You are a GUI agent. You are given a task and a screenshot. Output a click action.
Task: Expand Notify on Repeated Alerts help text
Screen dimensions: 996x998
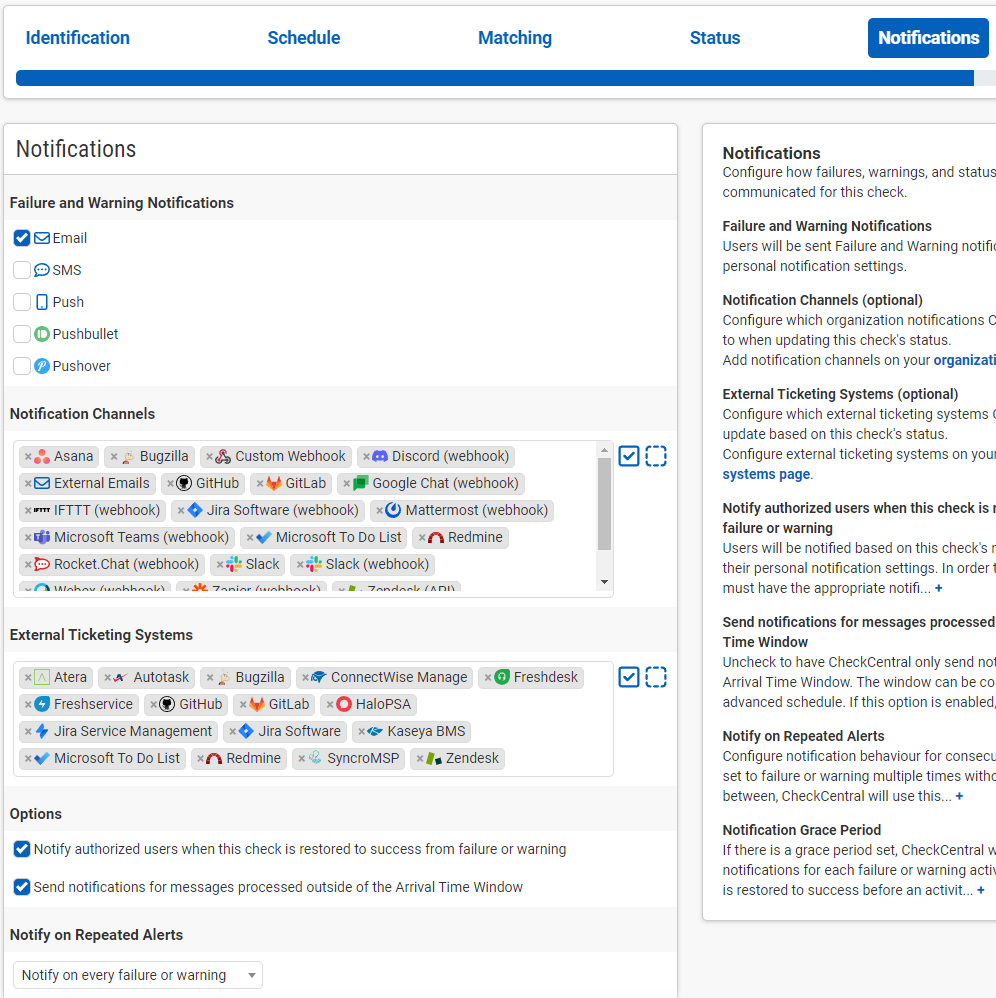tap(959, 797)
